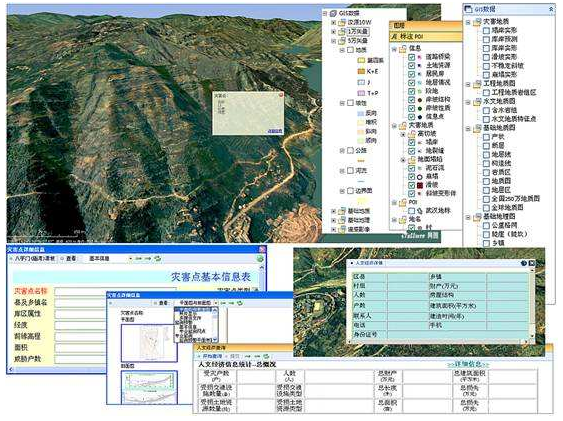Uncheck the 滑坡 layer checkbox
Viewport: 563px width, 421px height.
(x=411, y=186)
